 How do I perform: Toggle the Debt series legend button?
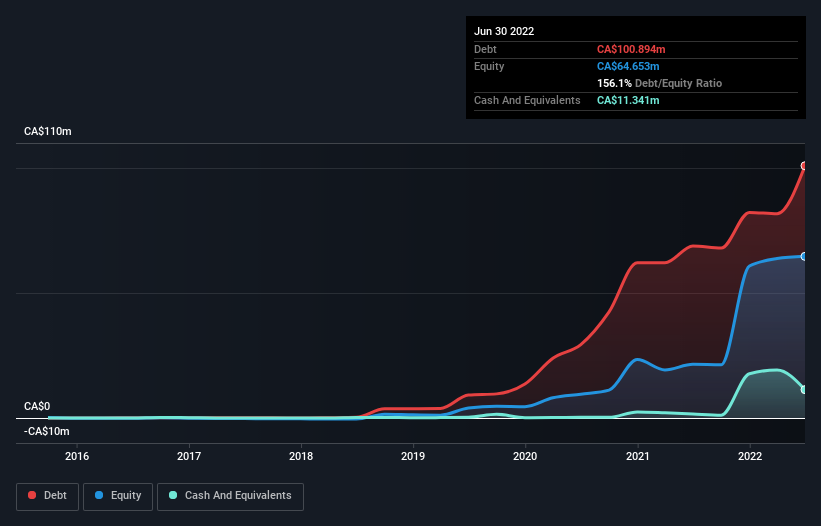click(47, 496)
